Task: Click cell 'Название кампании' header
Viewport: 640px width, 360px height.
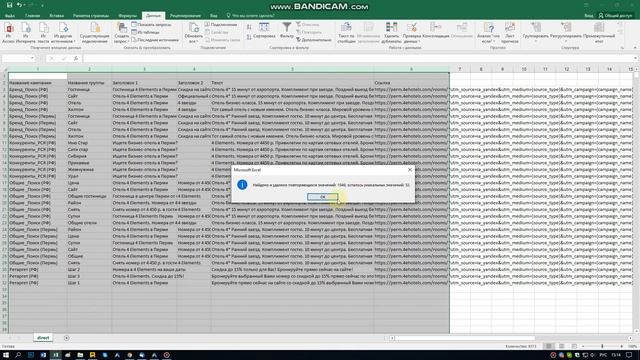Action: (x=38, y=82)
